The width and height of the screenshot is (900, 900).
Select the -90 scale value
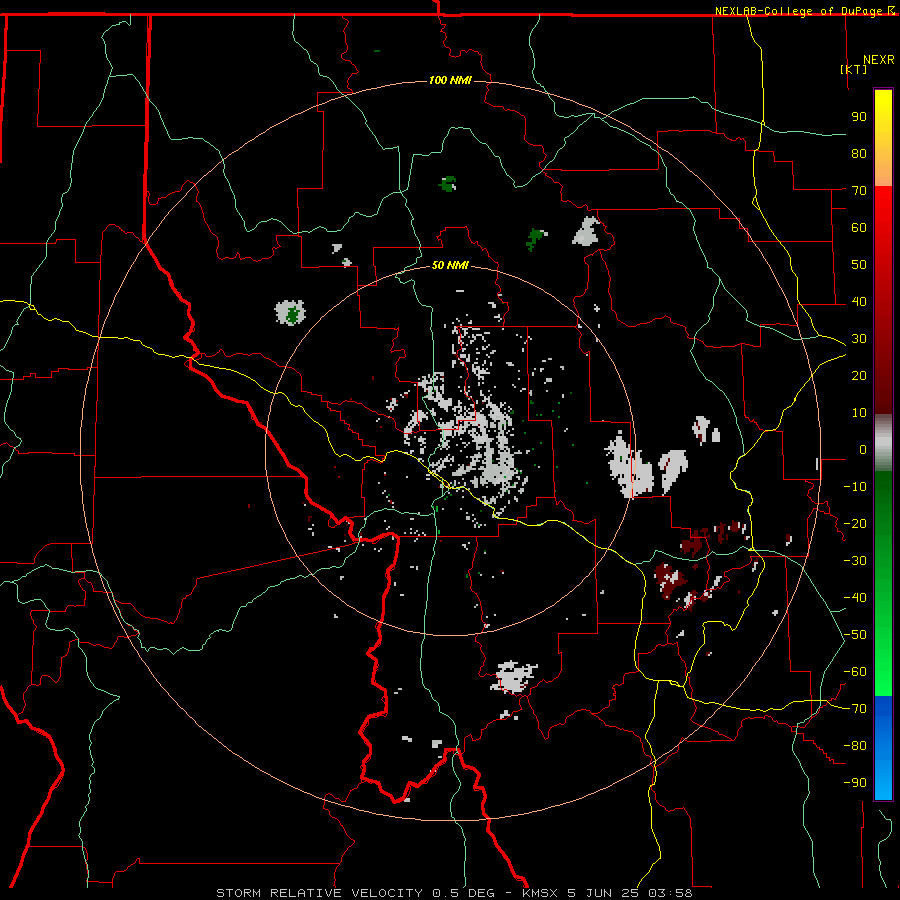[855, 783]
